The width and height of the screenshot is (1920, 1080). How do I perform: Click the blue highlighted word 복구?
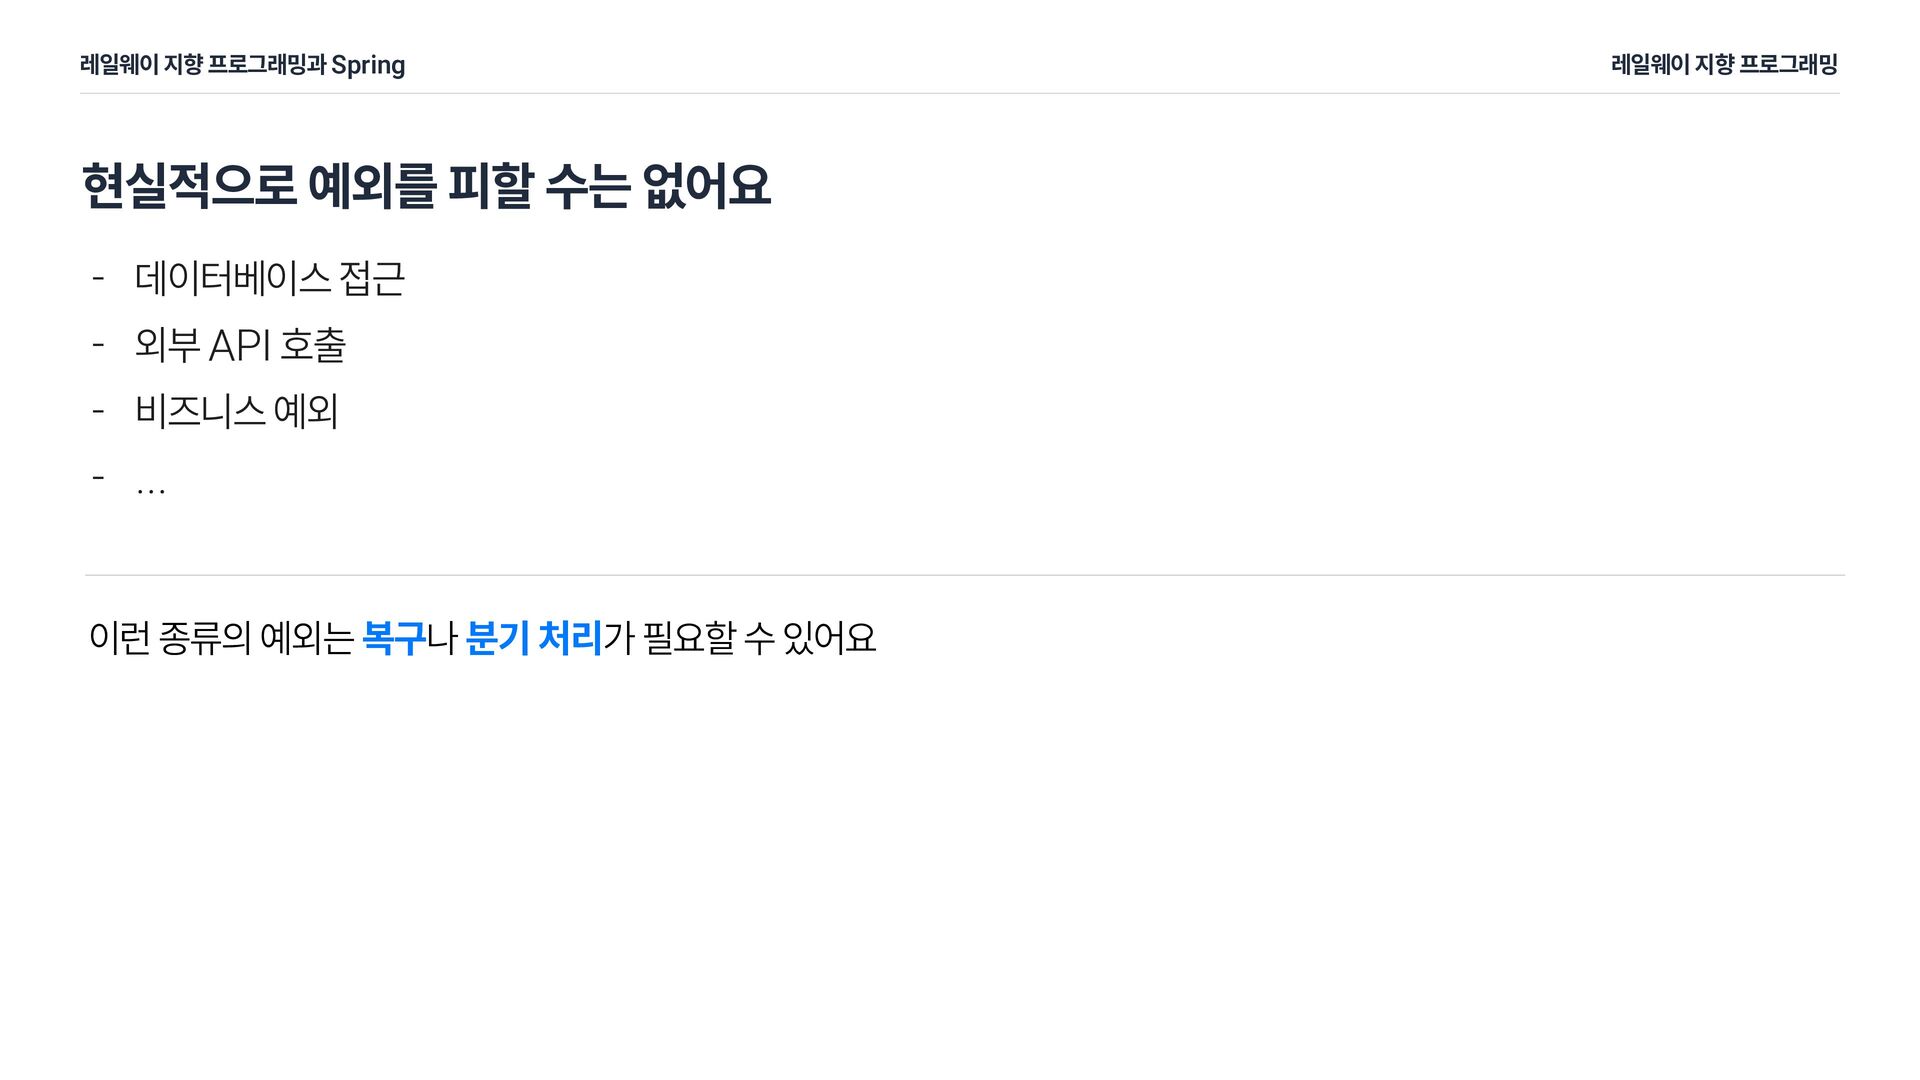coord(394,638)
